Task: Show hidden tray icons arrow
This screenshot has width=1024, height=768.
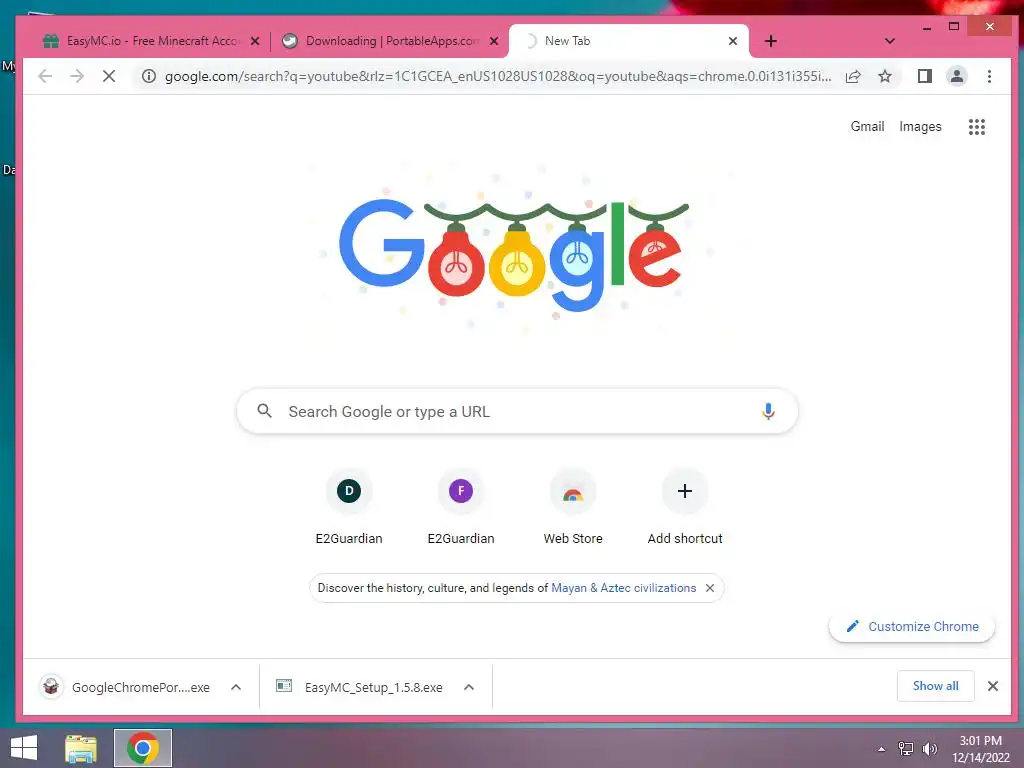Action: point(882,749)
